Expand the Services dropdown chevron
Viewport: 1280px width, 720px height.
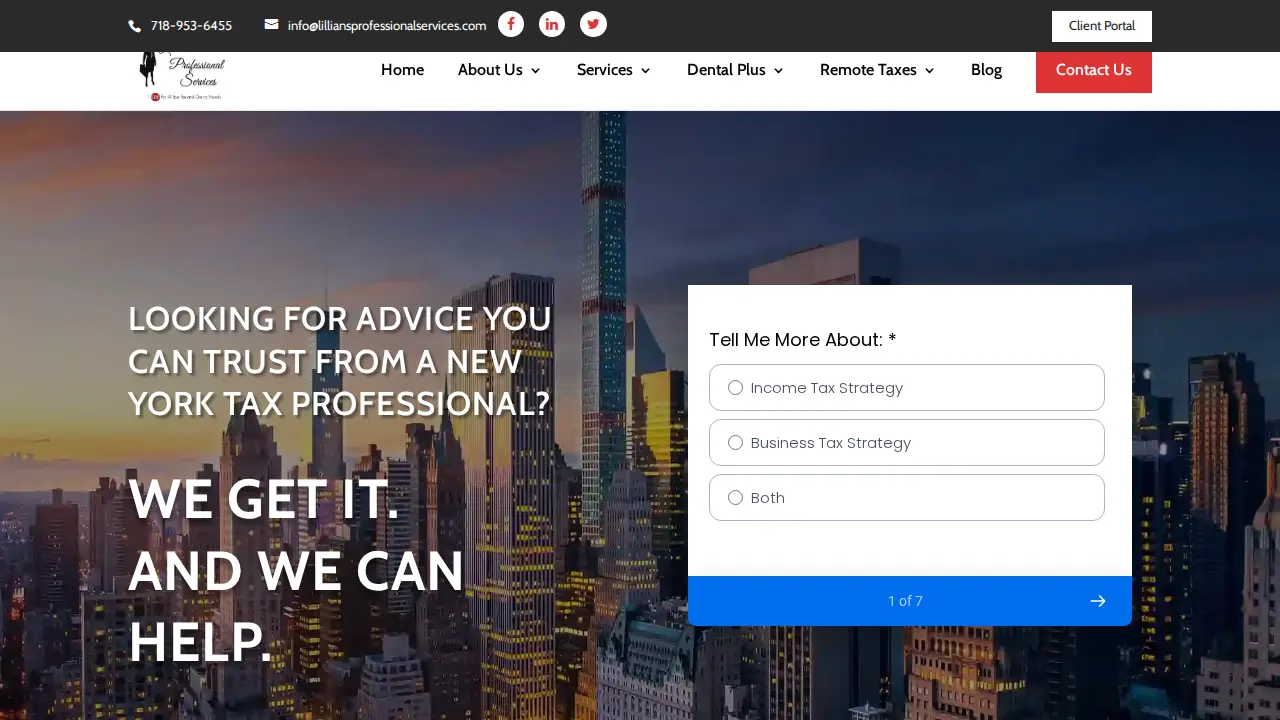coord(645,71)
